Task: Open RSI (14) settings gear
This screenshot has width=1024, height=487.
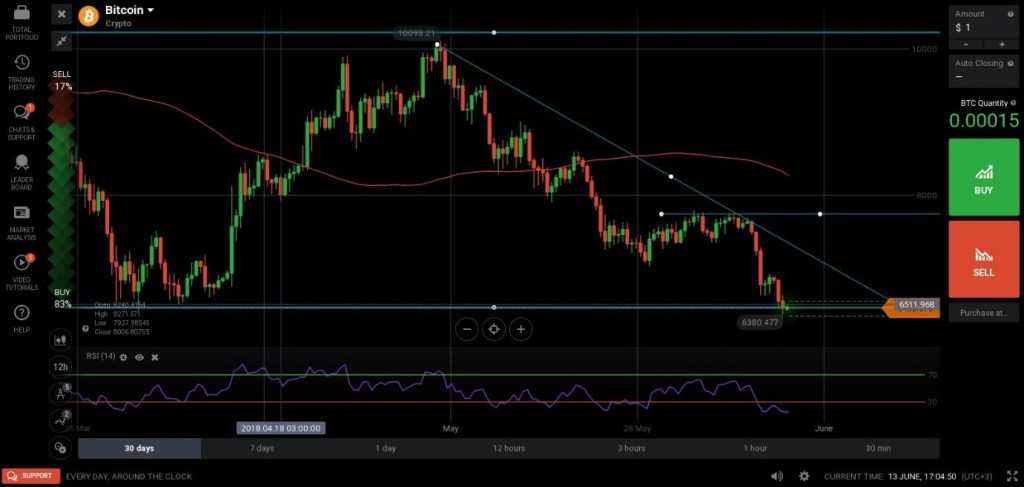Action: tap(123, 357)
